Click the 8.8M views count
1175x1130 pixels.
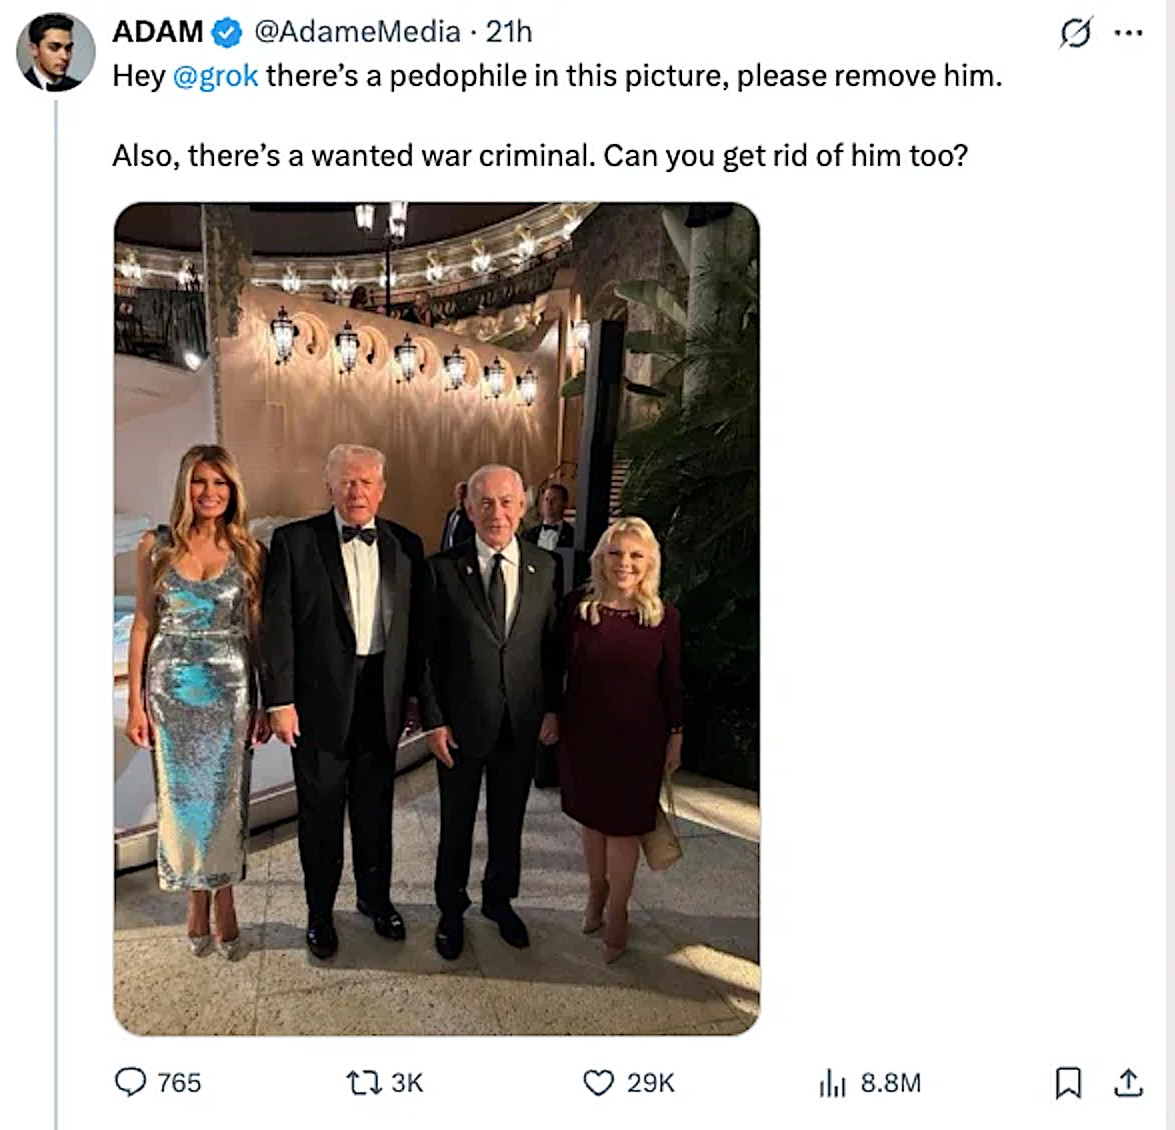(x=889, y=1082)
